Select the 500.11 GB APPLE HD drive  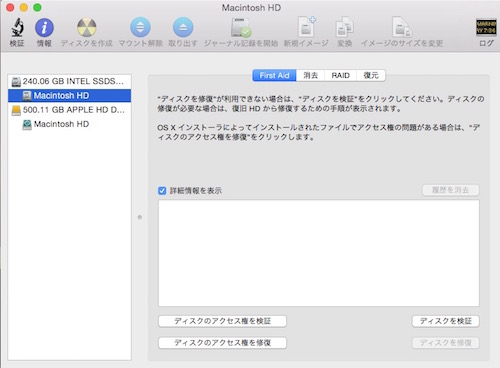(x=69, y=110)
